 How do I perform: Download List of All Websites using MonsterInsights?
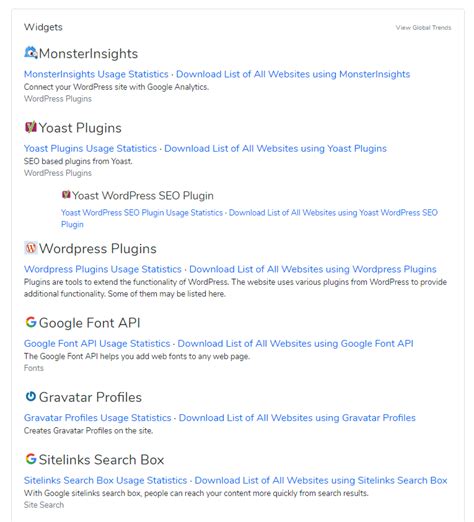293,74
